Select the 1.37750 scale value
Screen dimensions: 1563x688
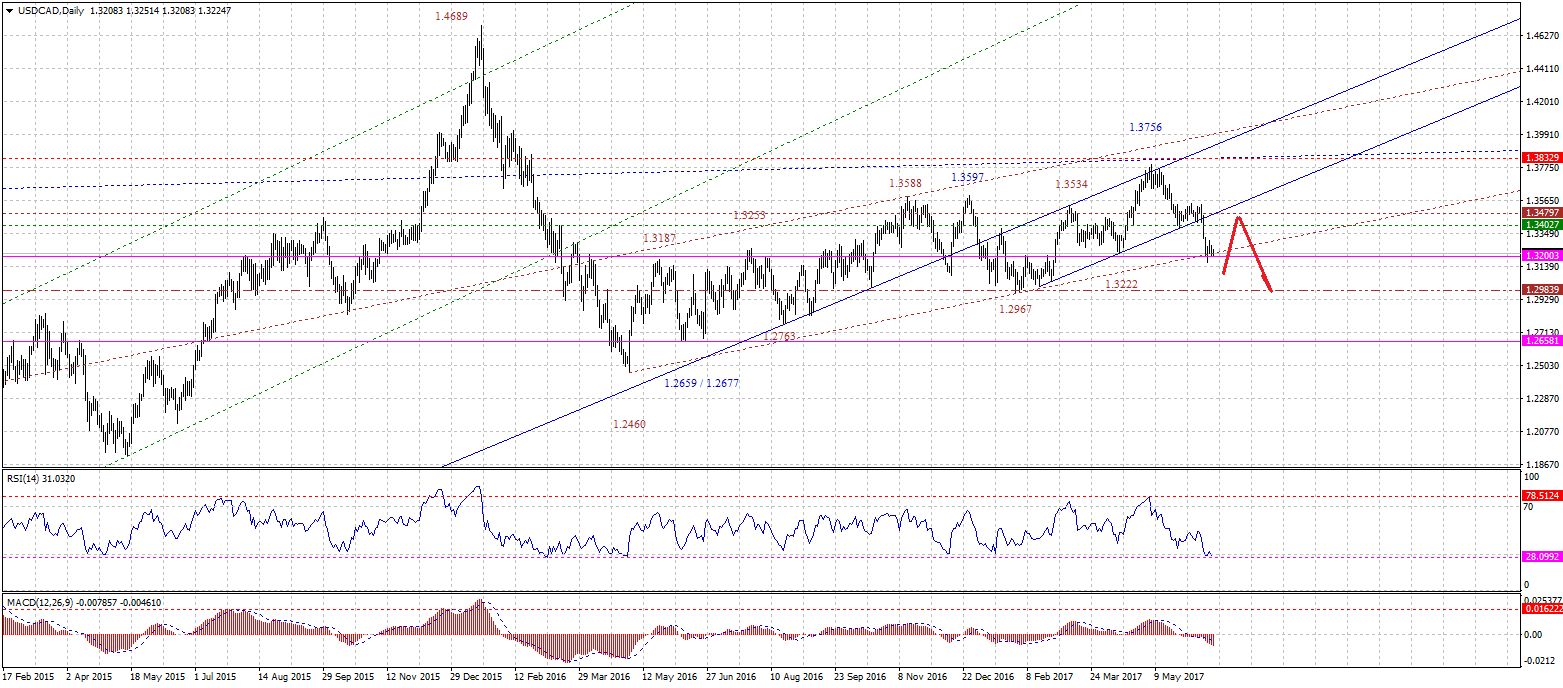point(1541,169)
